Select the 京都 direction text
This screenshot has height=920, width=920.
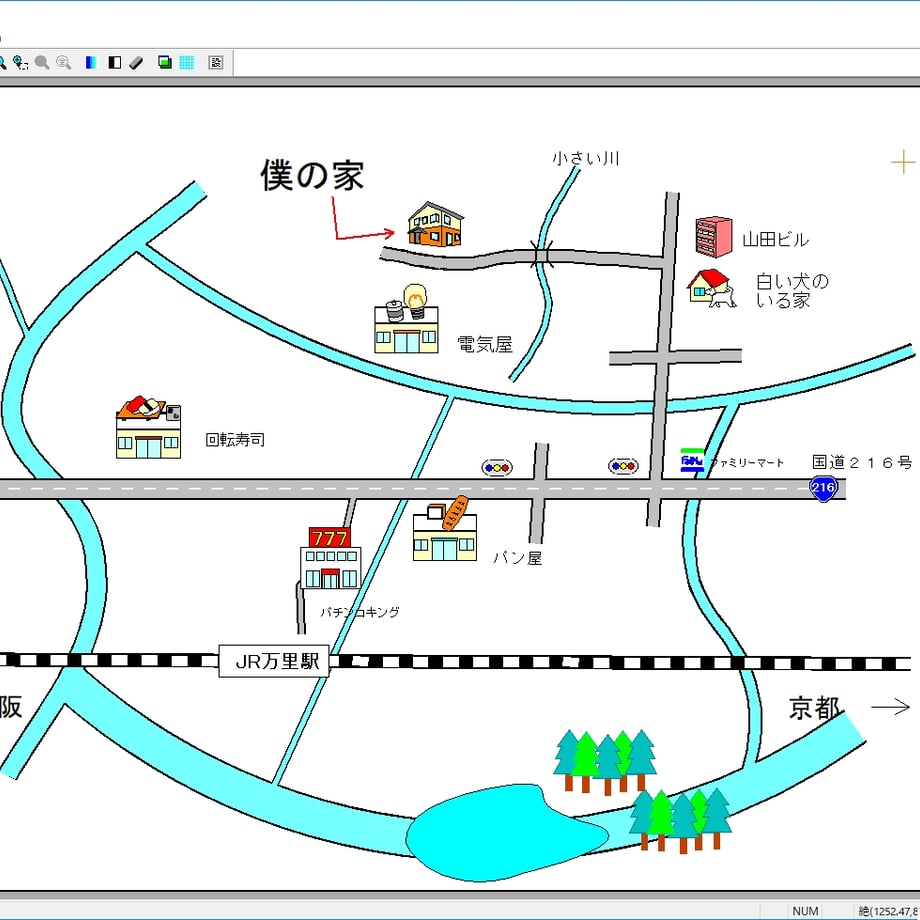(815, 708)
